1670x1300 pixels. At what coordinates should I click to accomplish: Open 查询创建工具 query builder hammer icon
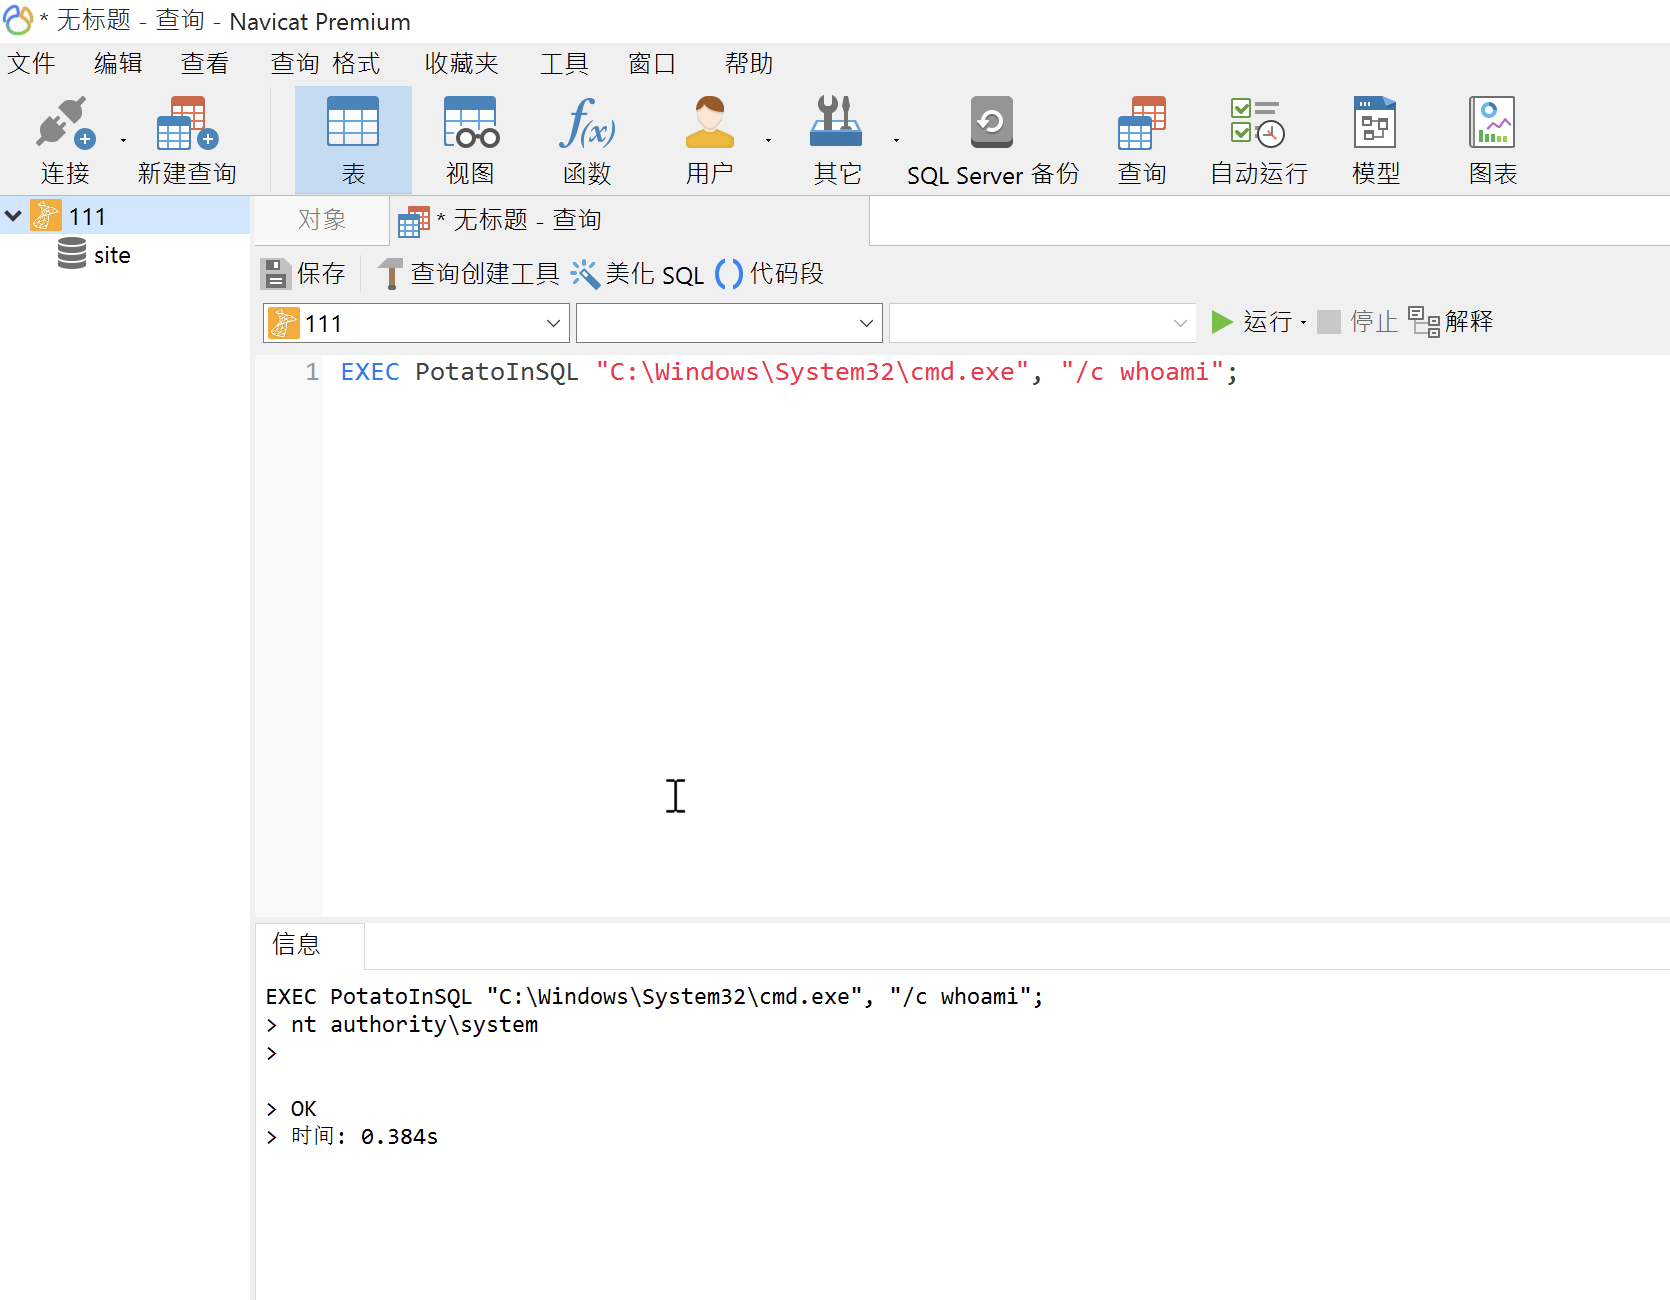coord(390,273)
